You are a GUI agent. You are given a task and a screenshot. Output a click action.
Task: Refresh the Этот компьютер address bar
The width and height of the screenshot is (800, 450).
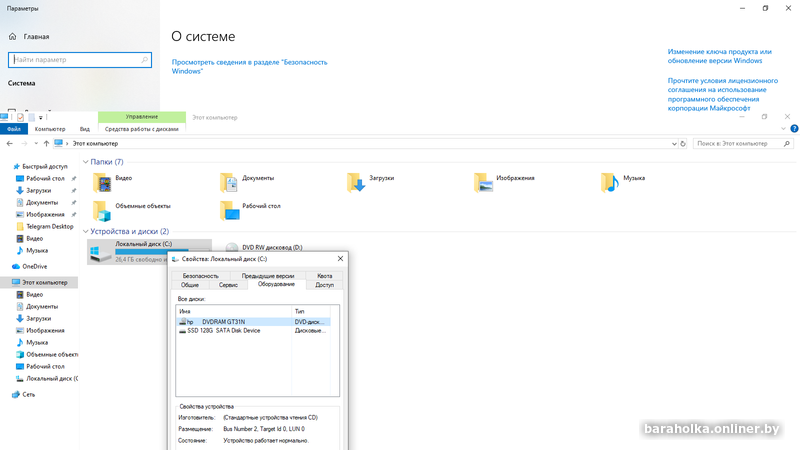click(683, 144)
